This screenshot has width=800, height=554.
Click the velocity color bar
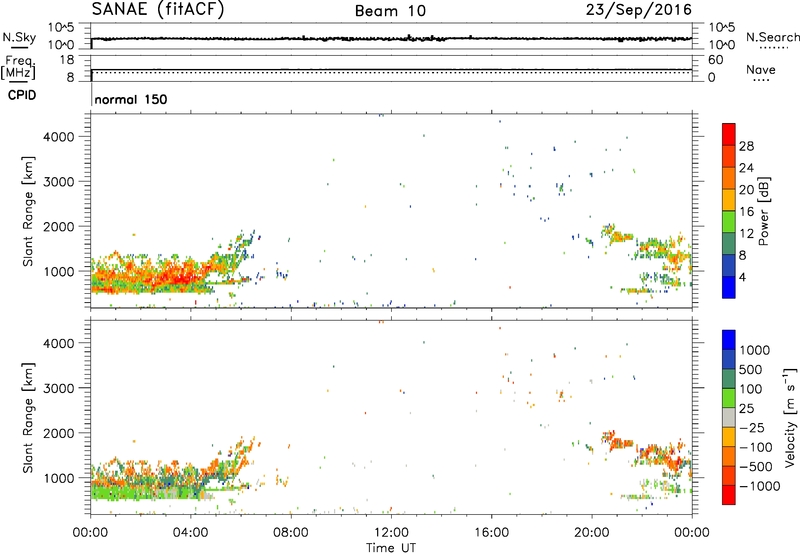coord(729,417)
